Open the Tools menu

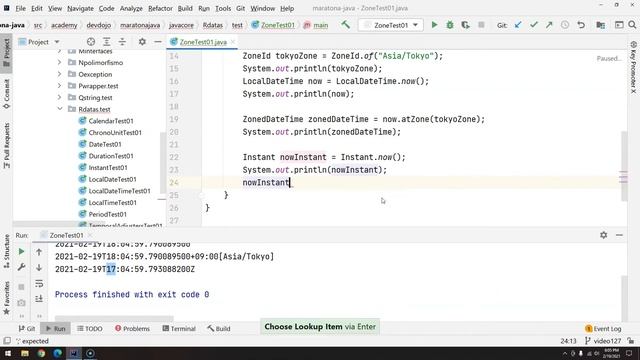point(223,8)
